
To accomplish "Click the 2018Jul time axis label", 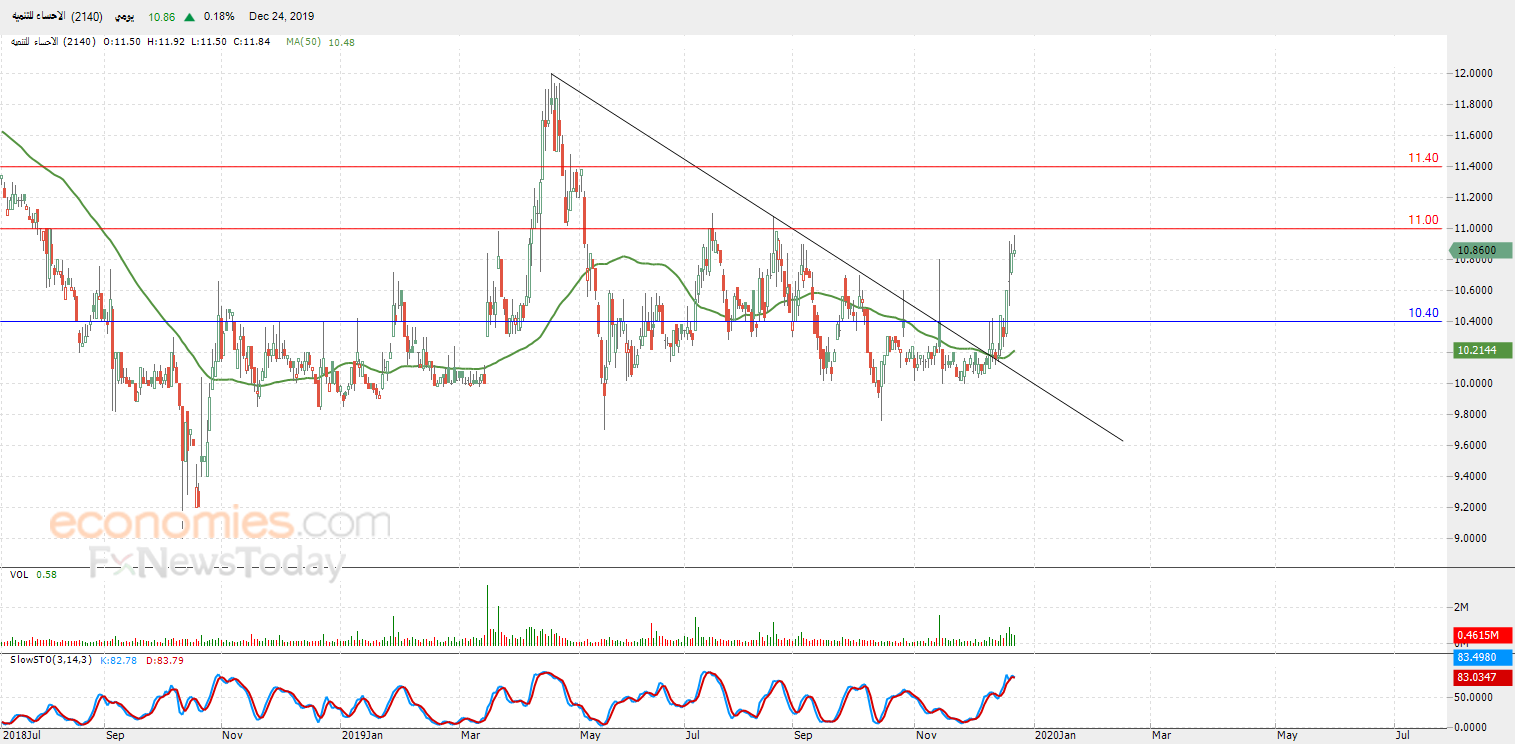I will pyautogui.click(x=22, y=735).
